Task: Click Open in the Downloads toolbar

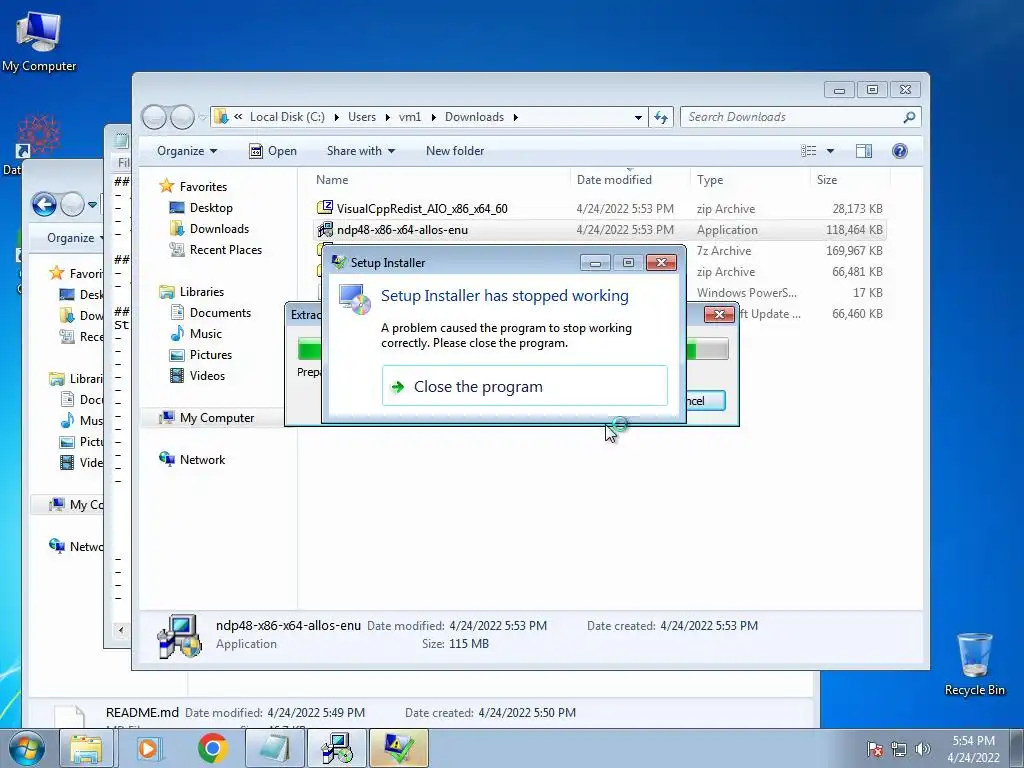Action: click(x=273, y=151)
